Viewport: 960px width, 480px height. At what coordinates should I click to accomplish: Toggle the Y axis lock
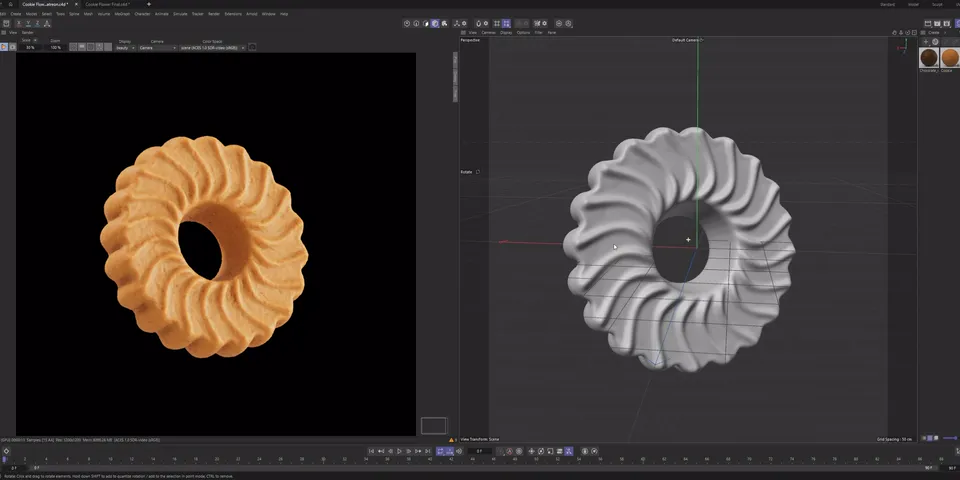coord(28,23)
